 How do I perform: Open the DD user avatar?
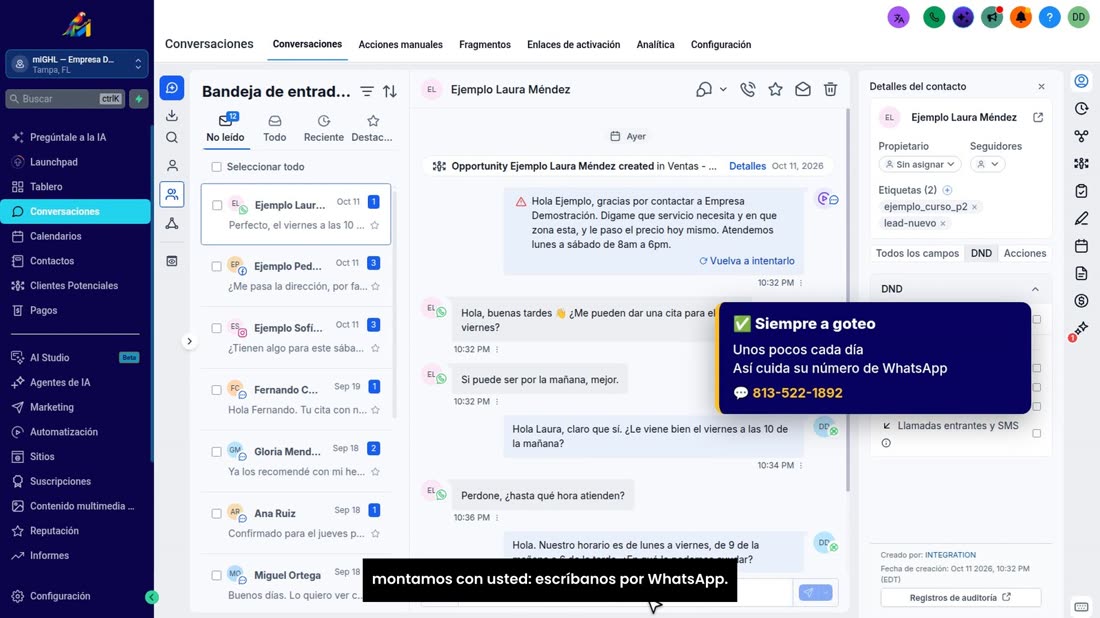click(1078, 17)
